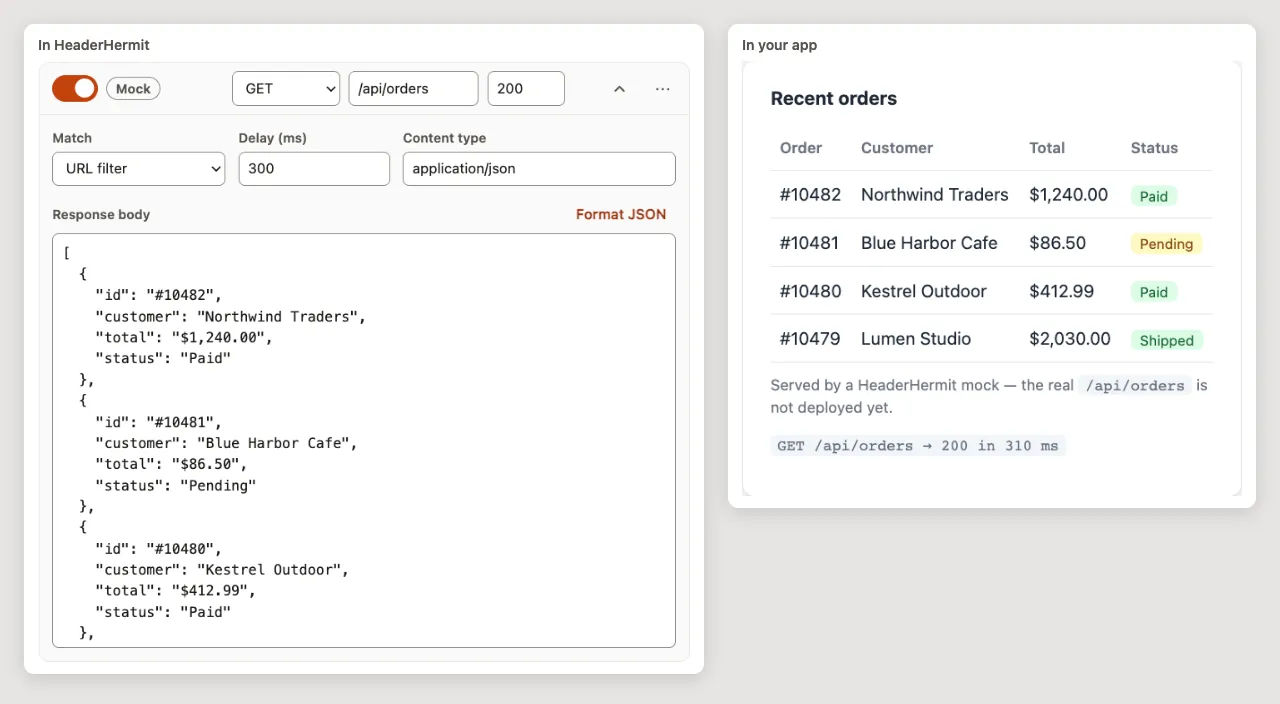1280x704 pixels.
Task: Select order #10482 cell
Action: (810, 195)
